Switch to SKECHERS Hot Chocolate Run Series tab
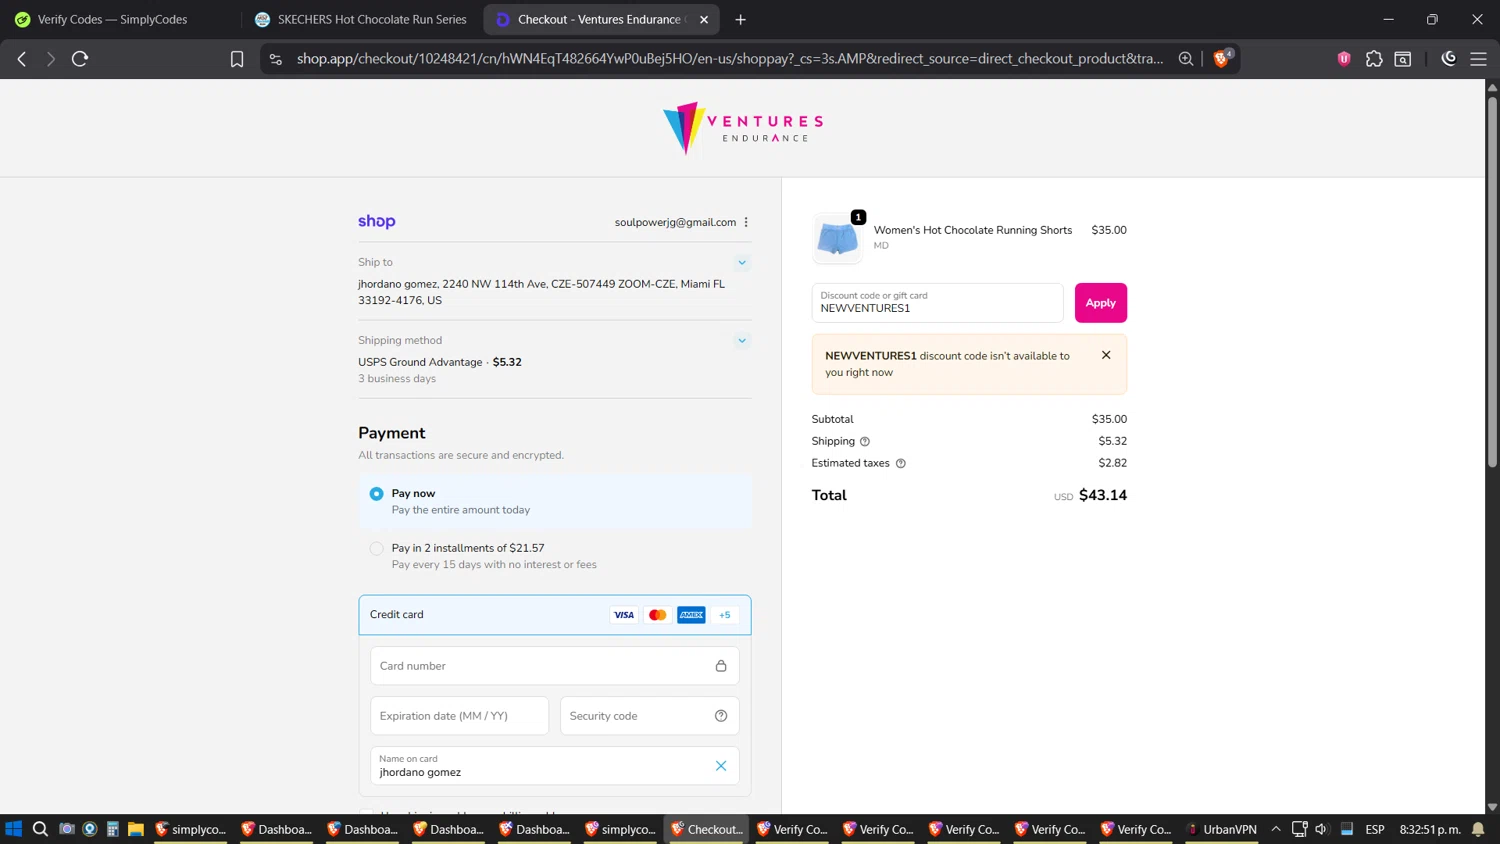Image resolution: width=1500 pixels, height=844 pixels. [x=361, y=19]
